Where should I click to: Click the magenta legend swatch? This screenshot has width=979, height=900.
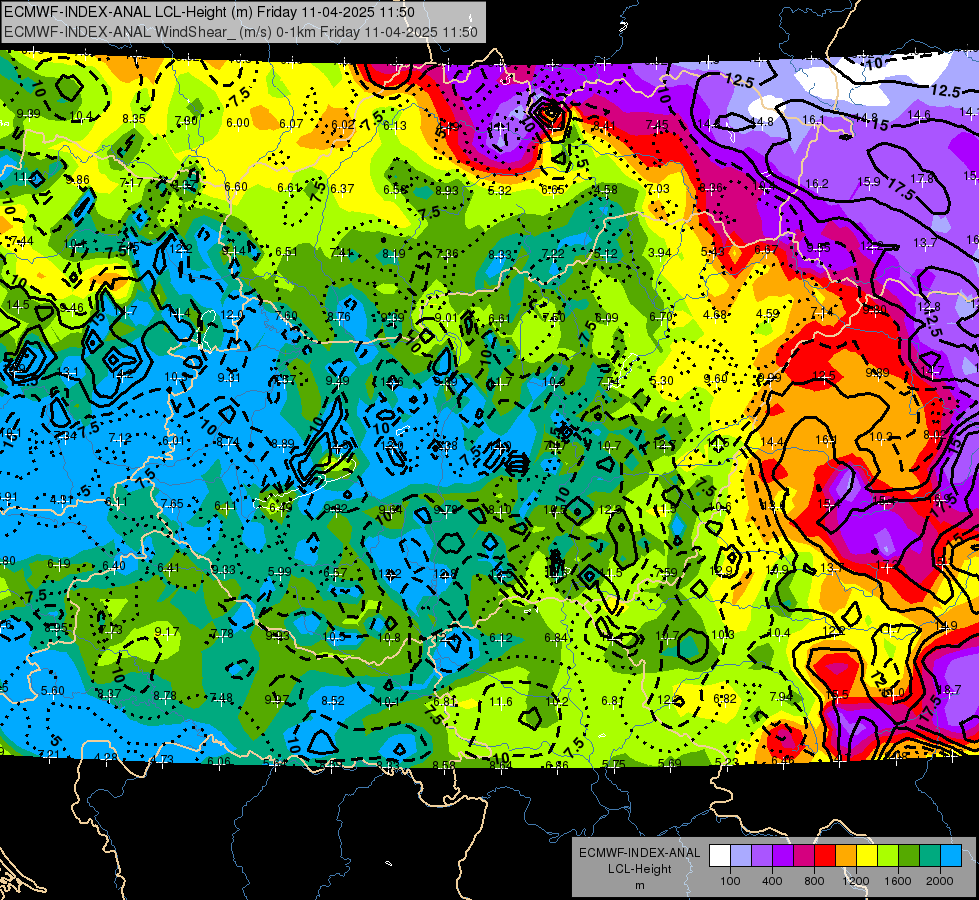804,856
